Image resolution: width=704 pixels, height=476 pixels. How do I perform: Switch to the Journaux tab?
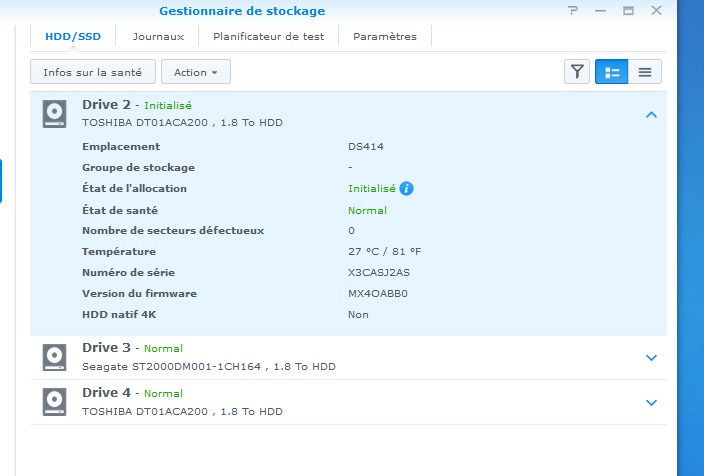pyautogui.click(x=158, y=36)
